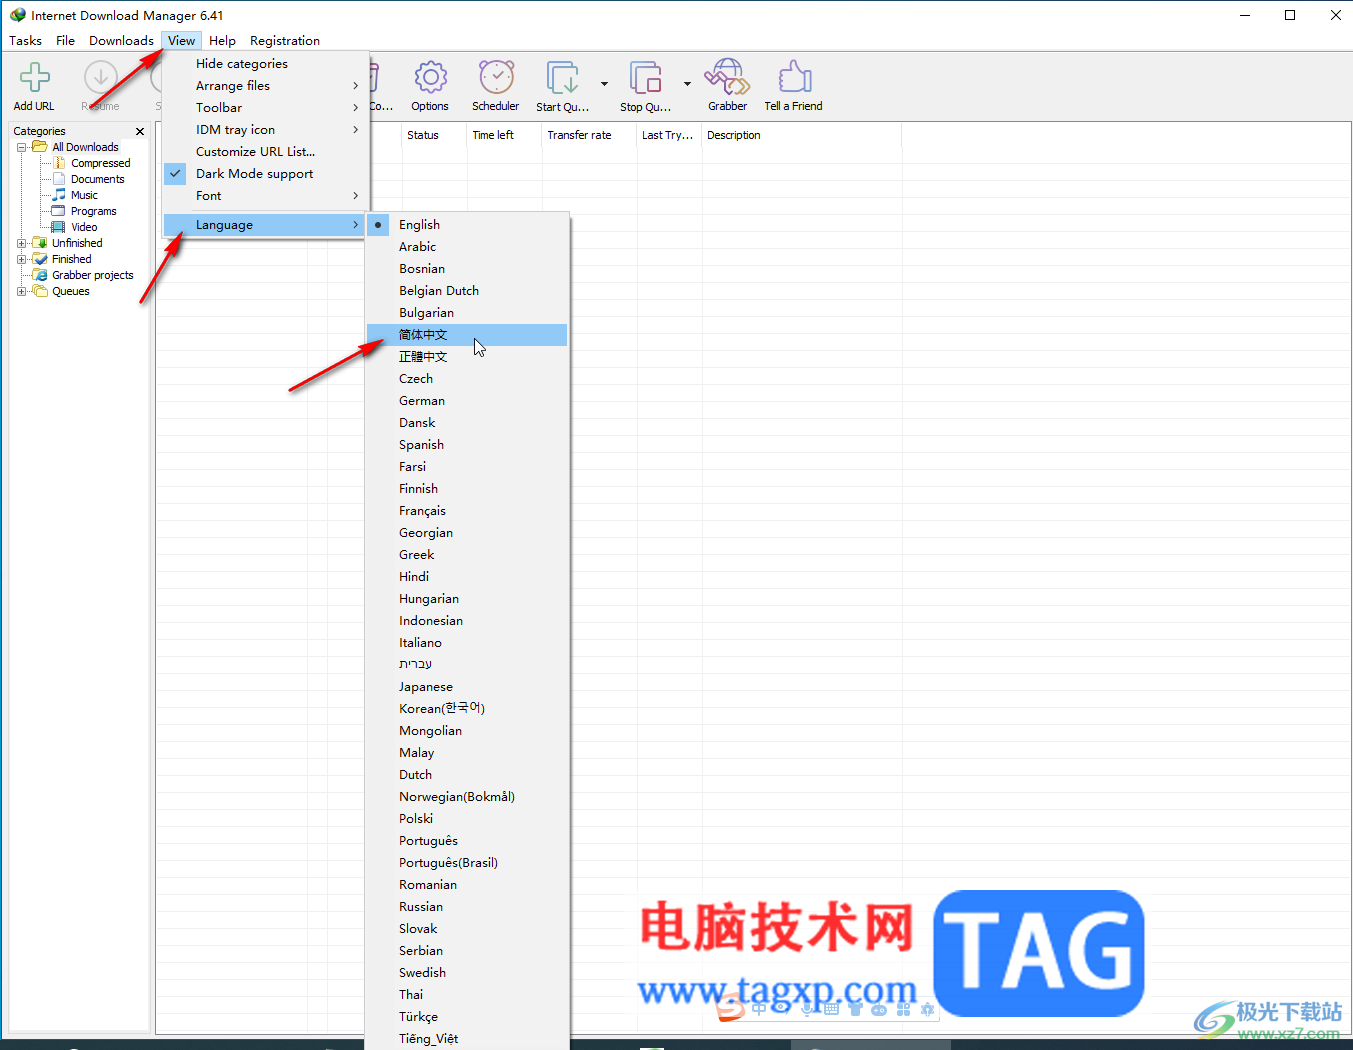Switch language to Japanese
1353x1050 pixels.
pos(467,687)
